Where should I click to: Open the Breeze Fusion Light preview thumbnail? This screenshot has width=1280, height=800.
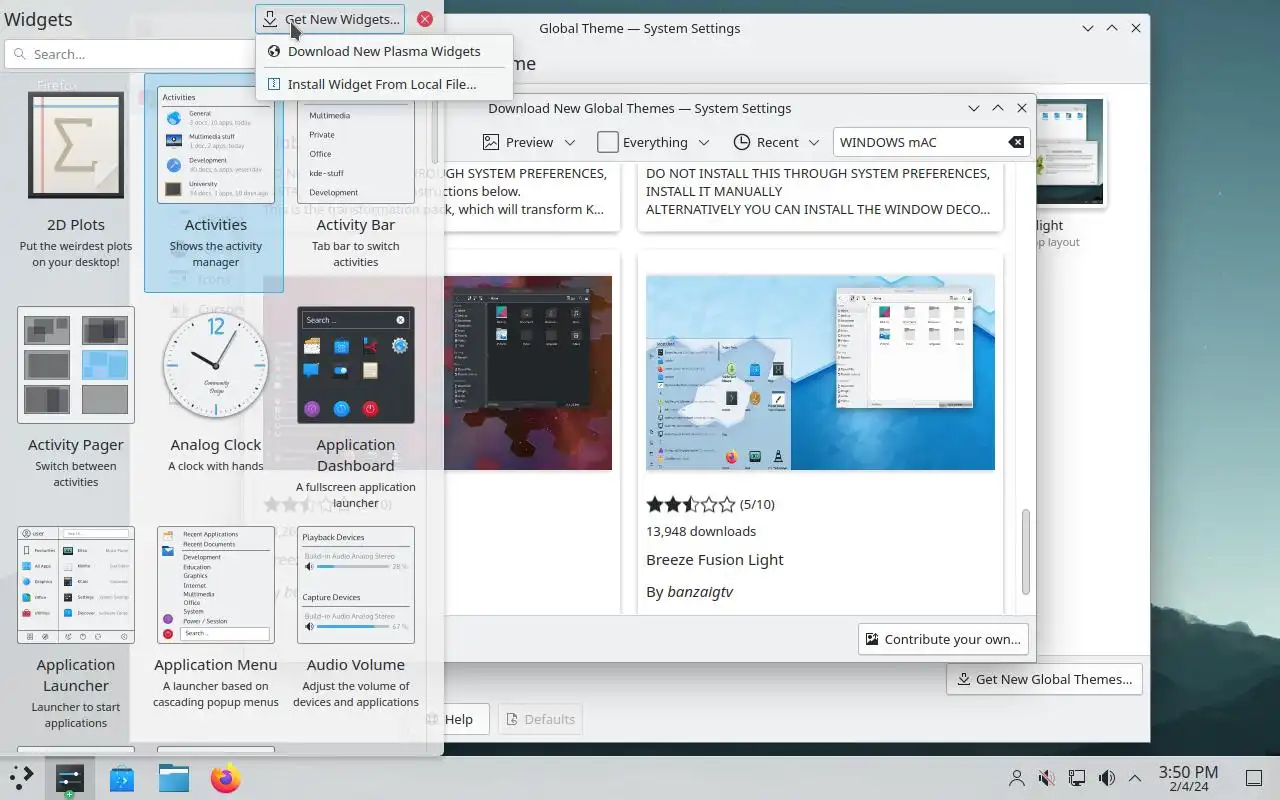(820, 372)
